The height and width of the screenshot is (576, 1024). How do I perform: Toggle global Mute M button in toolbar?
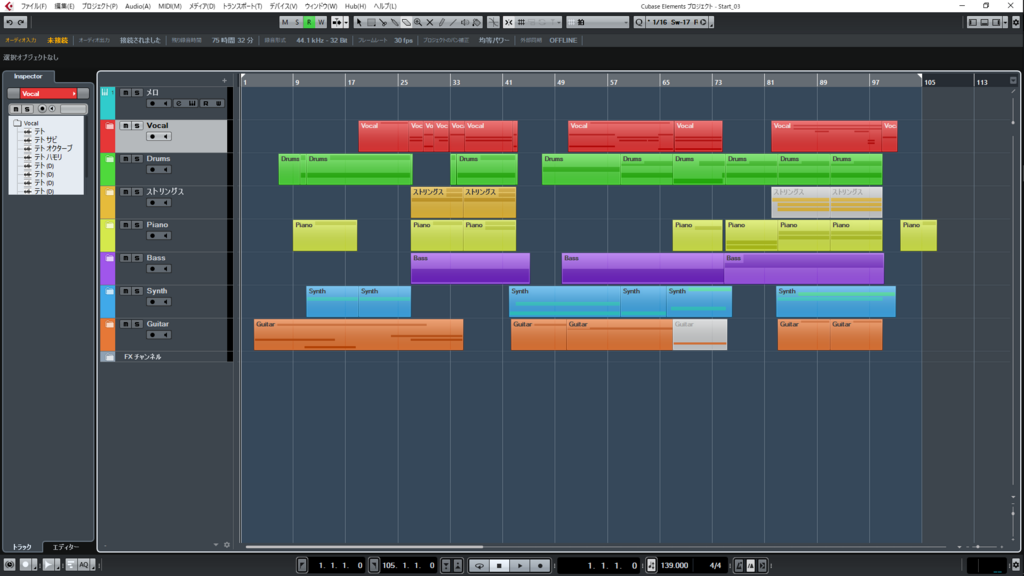click(285, 22)
